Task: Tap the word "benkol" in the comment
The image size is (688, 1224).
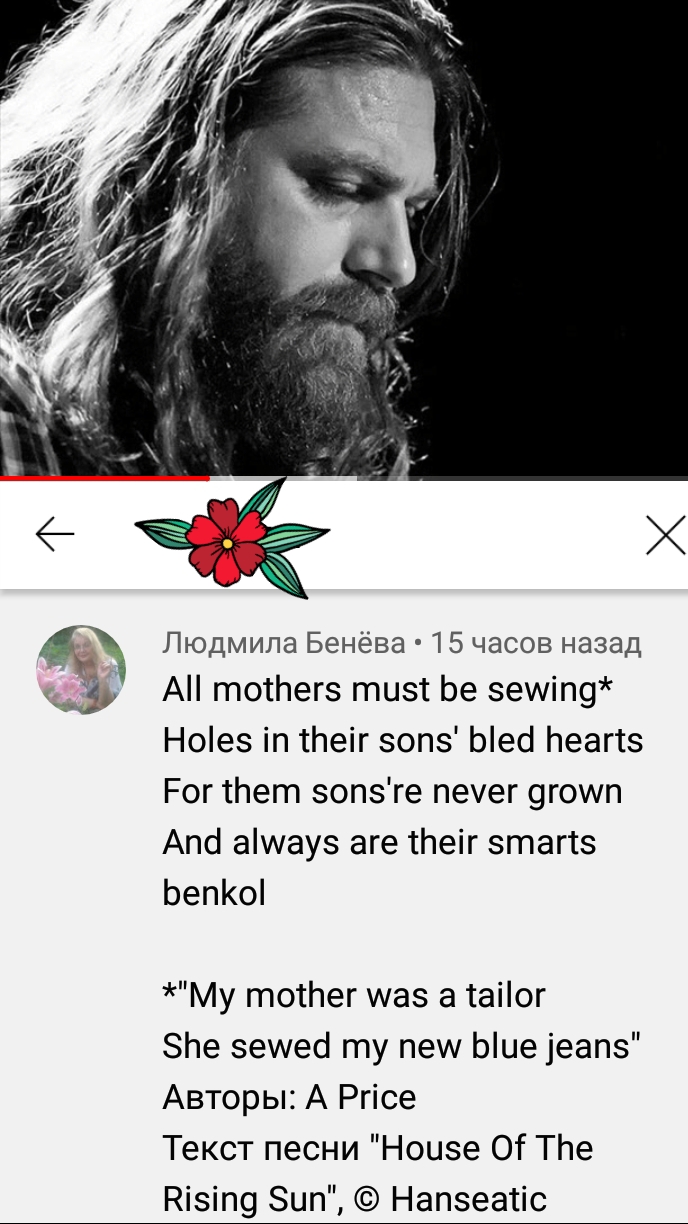Action: 214,893
